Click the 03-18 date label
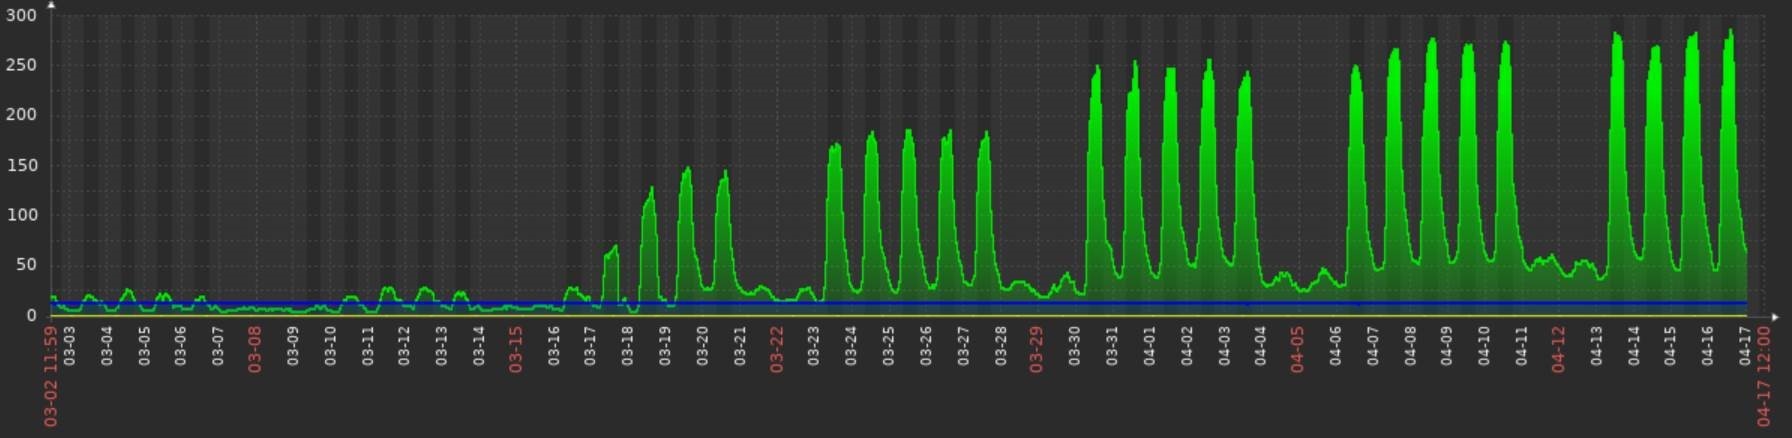The width and height of the screenshot is (1792, 438). [627, 345]
